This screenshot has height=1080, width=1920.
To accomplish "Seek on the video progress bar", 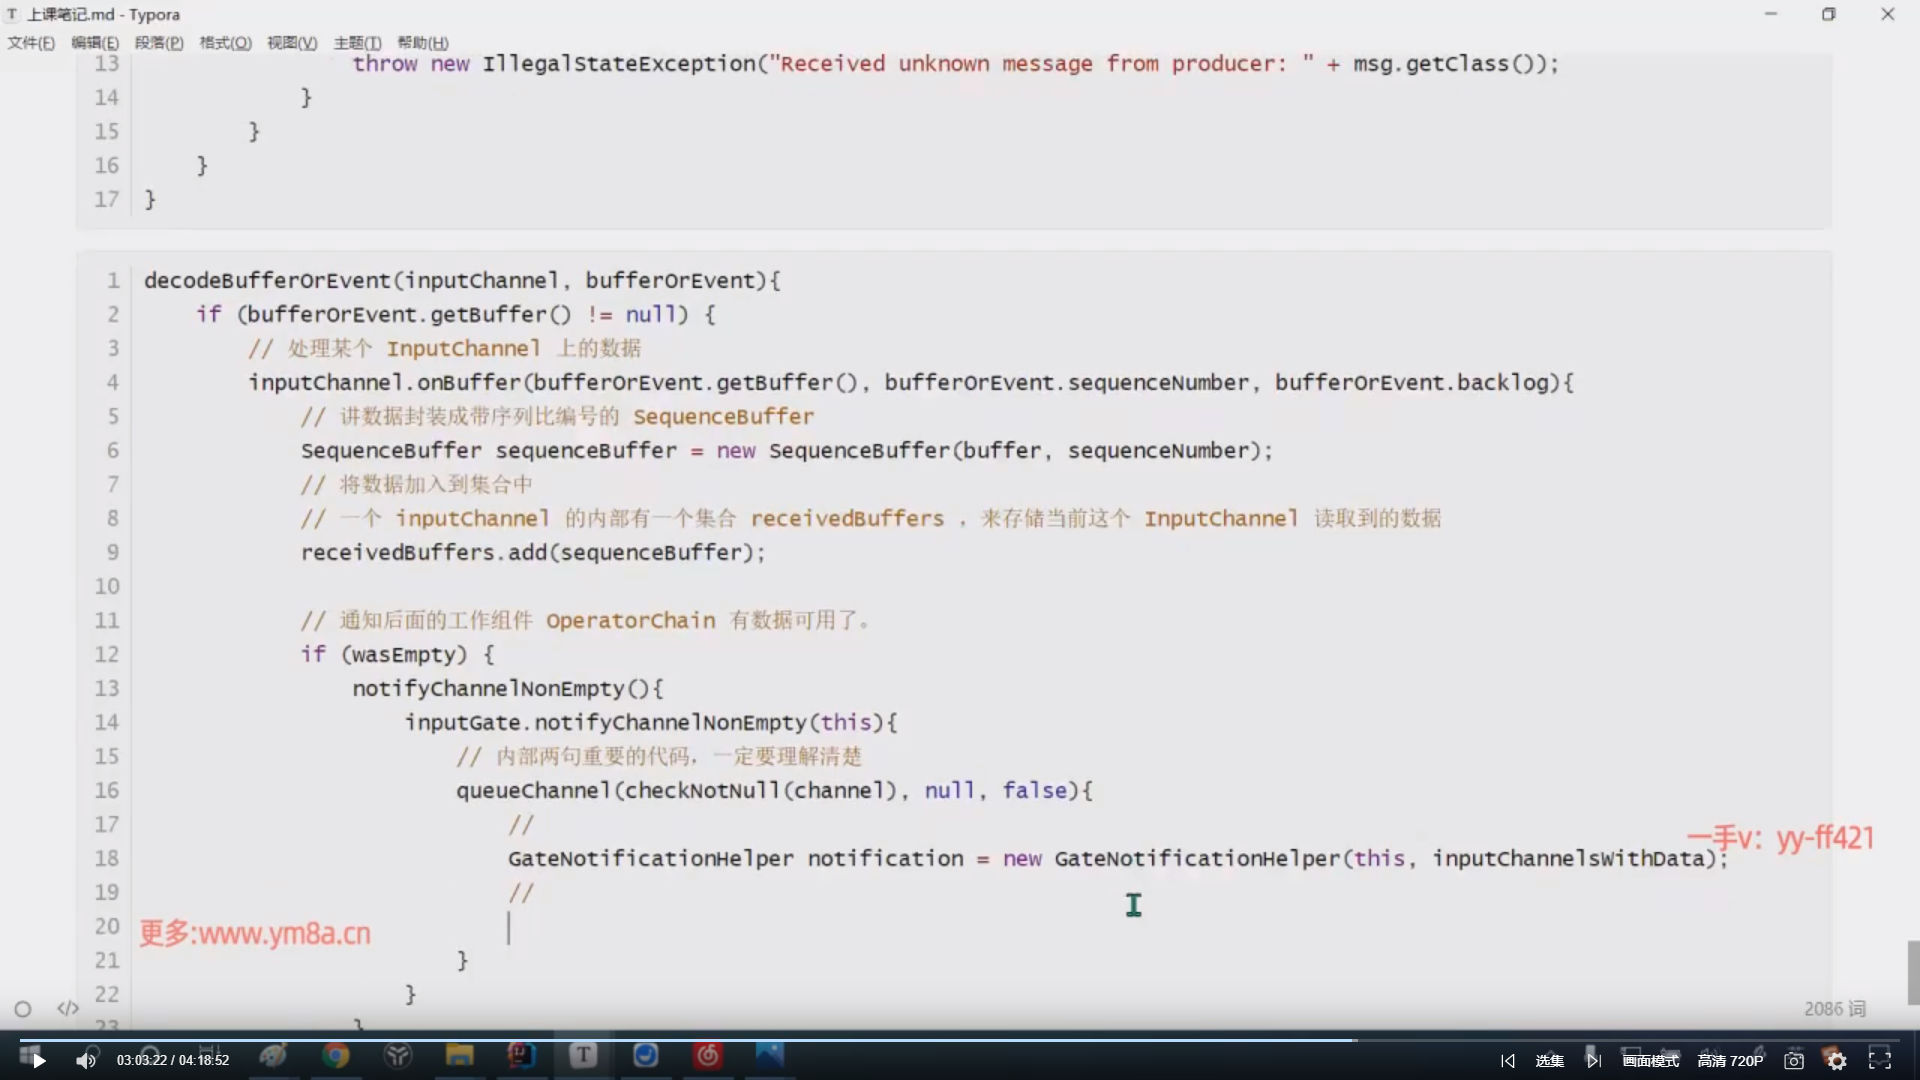I will coord(960,1040).
